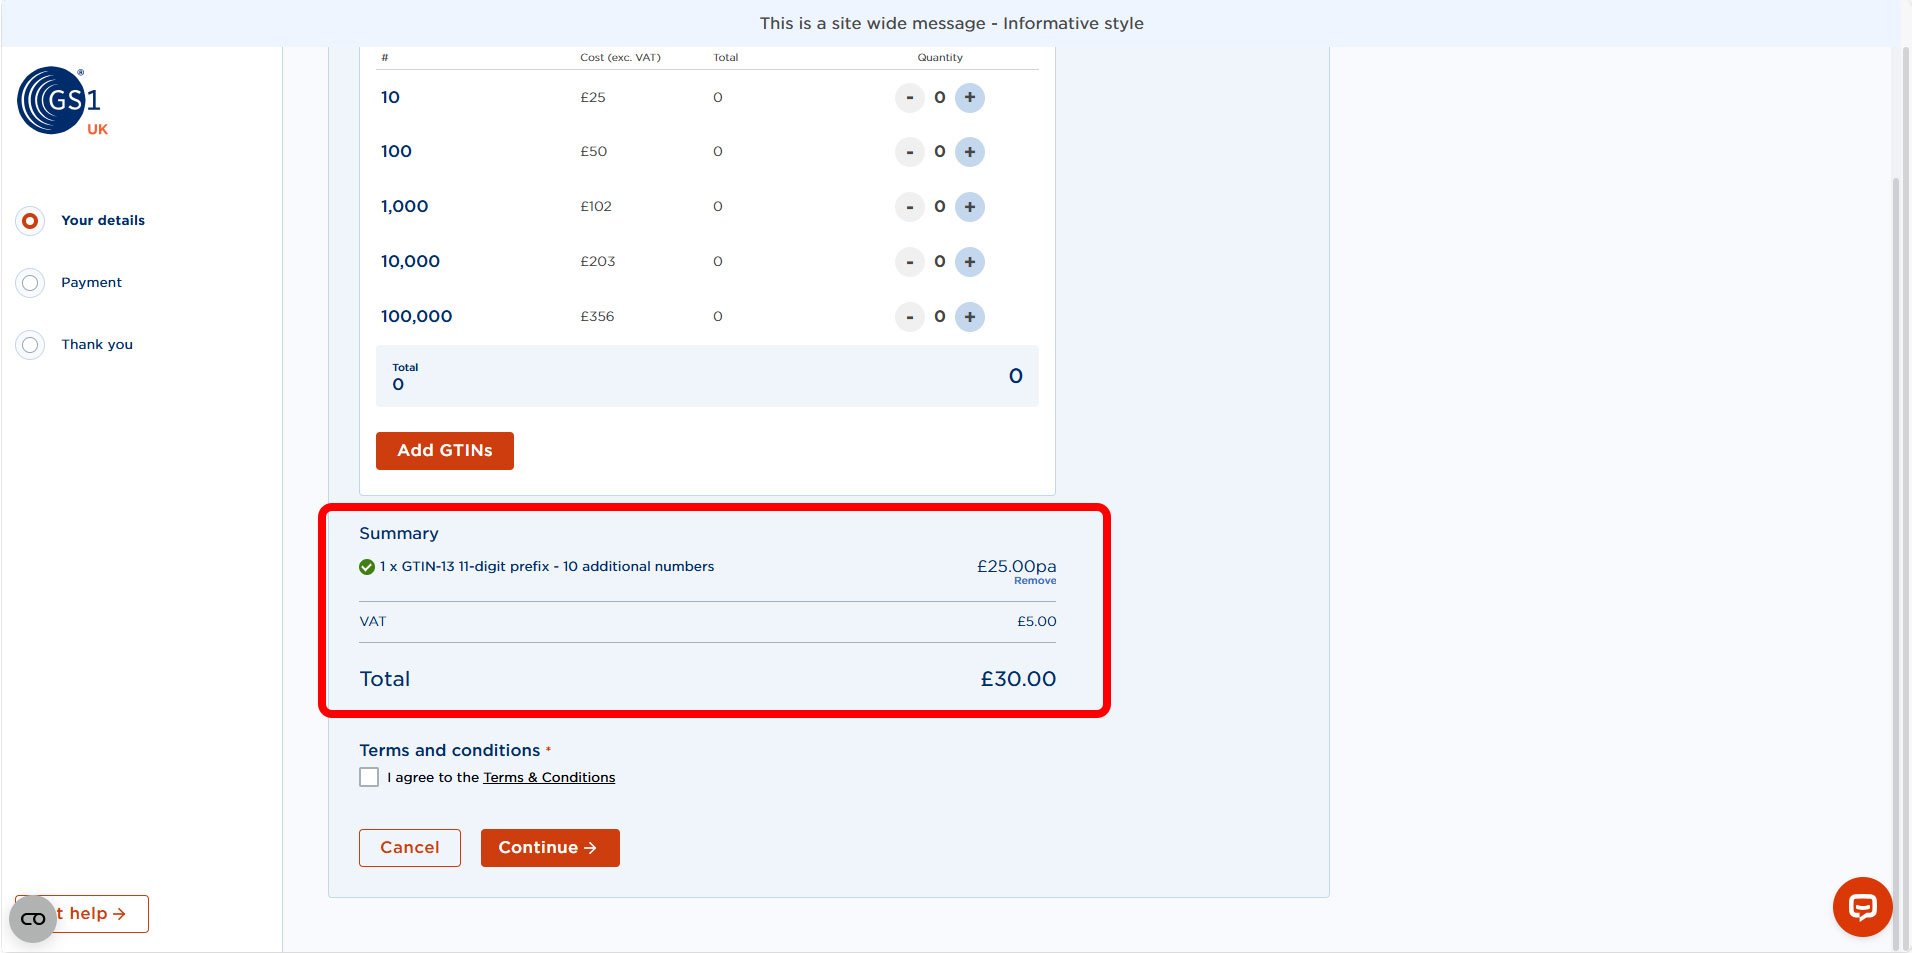Click the GS1 UK logo
The height and width of the screenshot is (953, 1913).
click(61, 100)
